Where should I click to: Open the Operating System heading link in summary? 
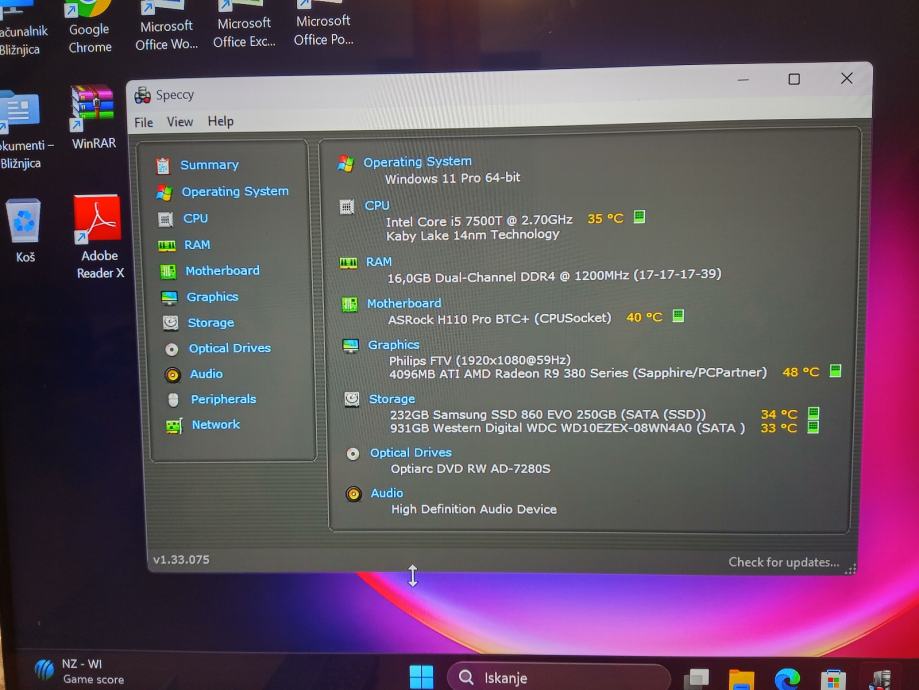pyautogui.click(x=417, y=161)
